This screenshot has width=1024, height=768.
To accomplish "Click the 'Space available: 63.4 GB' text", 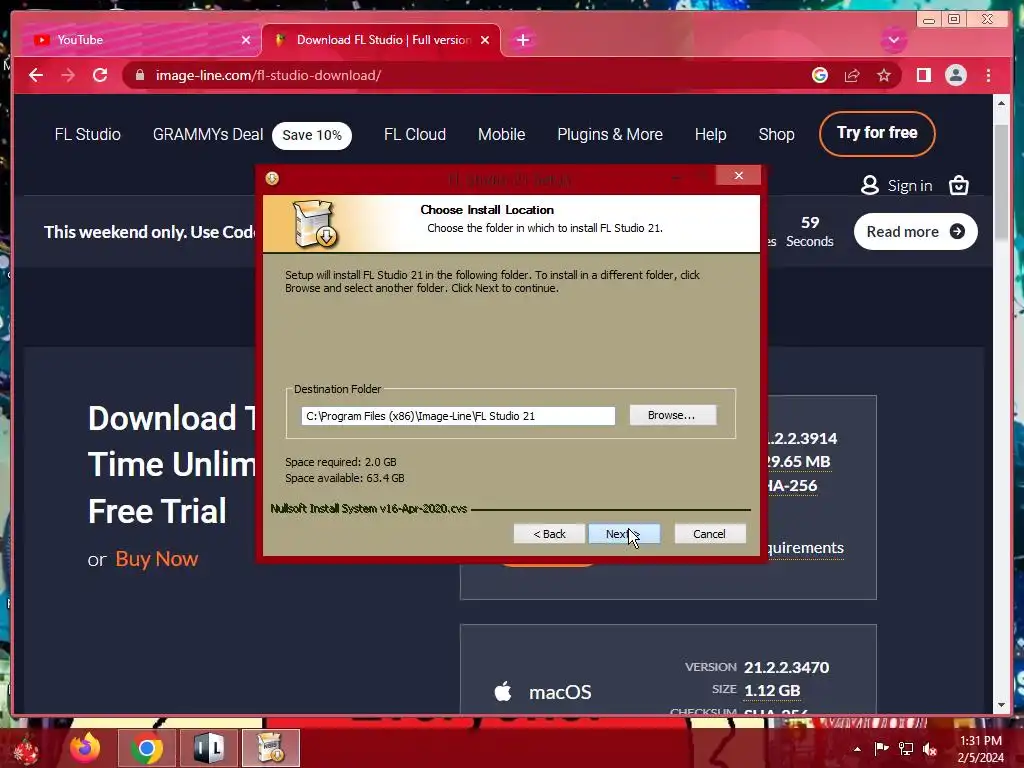I will tap(345, 478).
